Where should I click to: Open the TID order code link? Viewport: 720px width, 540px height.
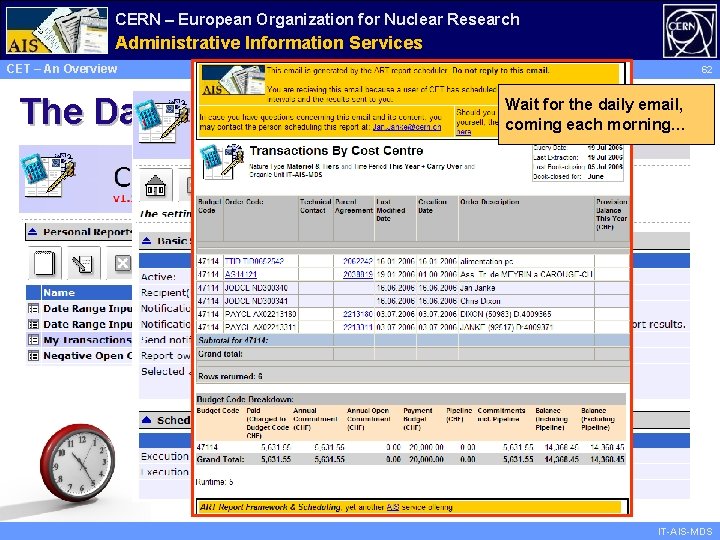[254, 261]
